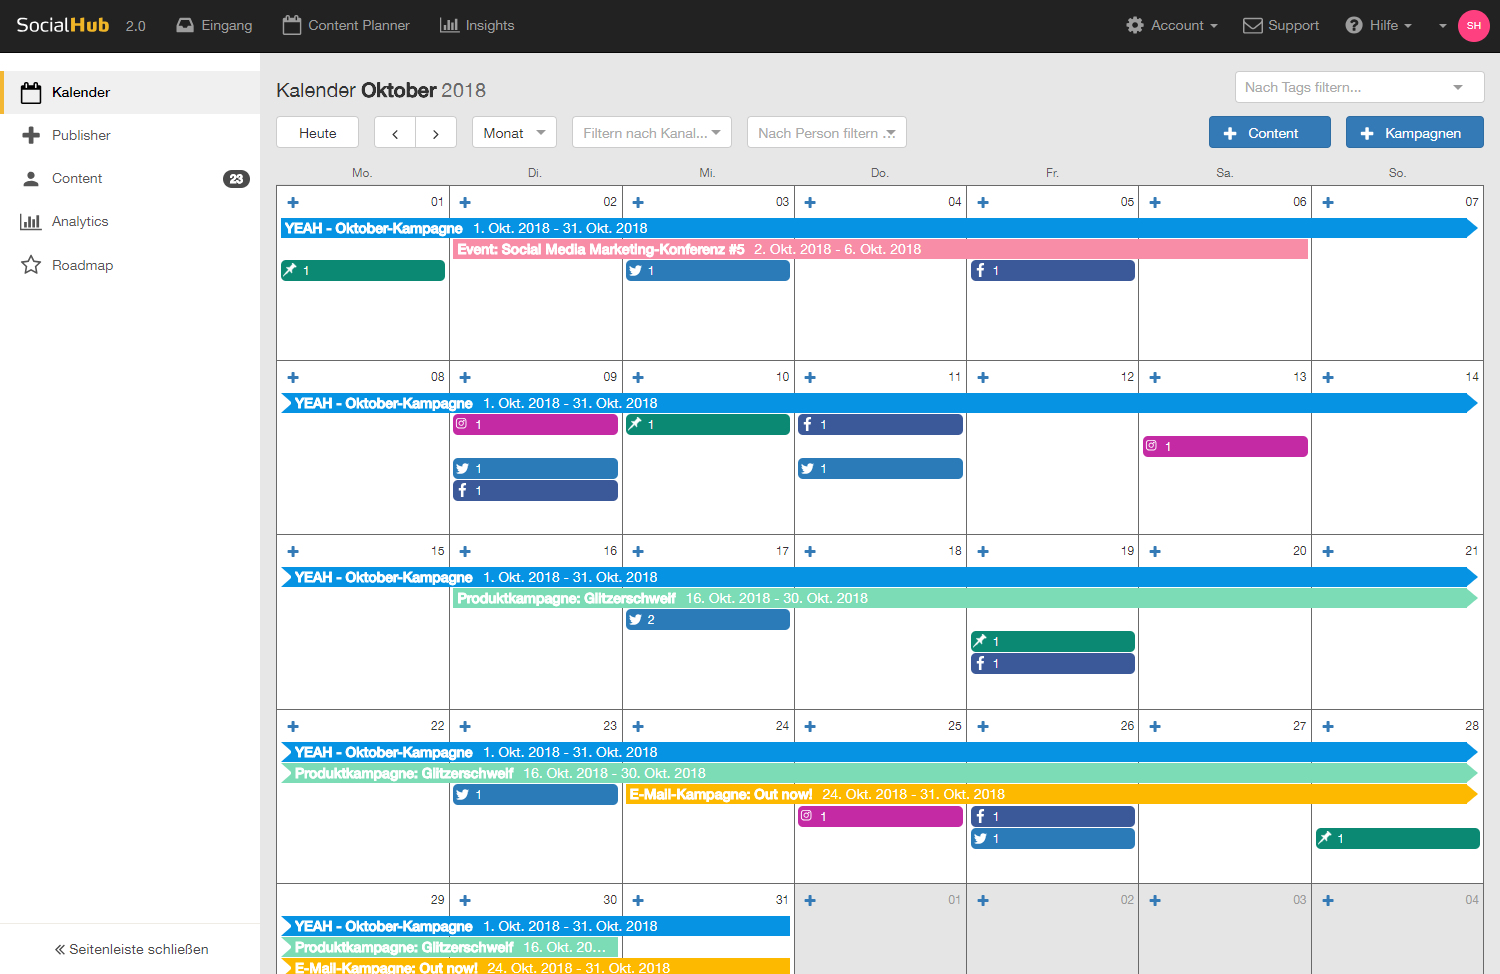Click the SH user avatar

tap(1474, 26)
